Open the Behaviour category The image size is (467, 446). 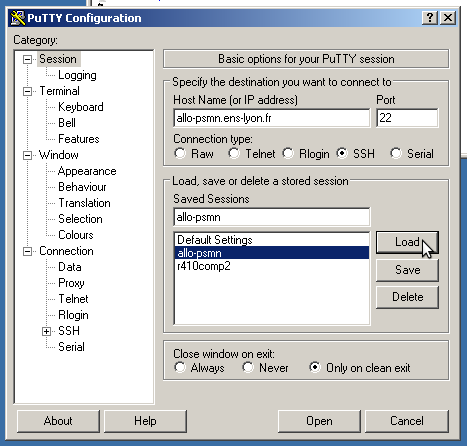[x=82, y=187]
